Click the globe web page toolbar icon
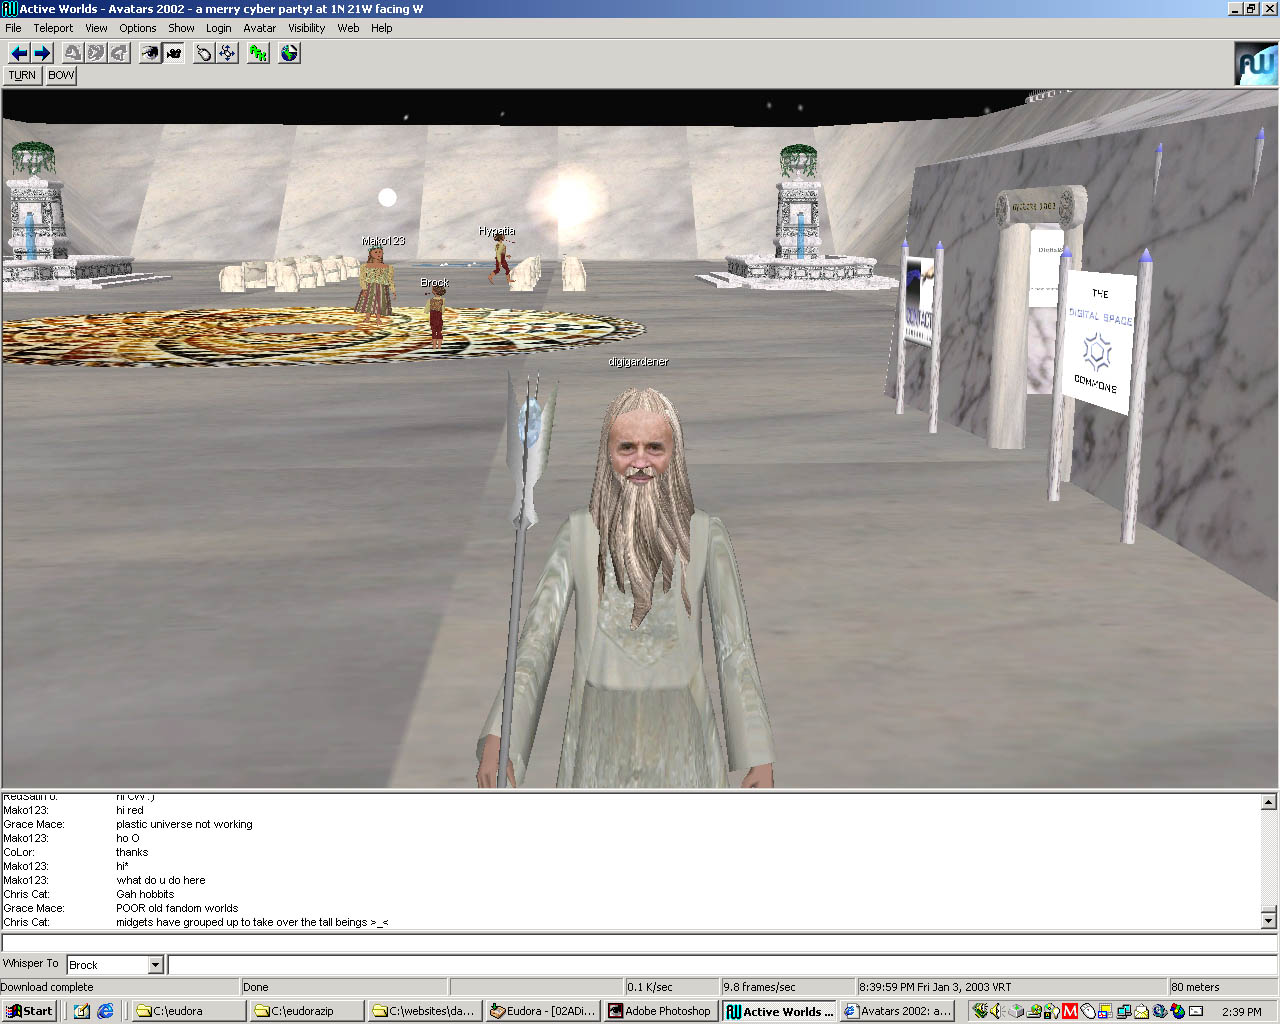The image size is (1280, 1024). pos(289,53)
